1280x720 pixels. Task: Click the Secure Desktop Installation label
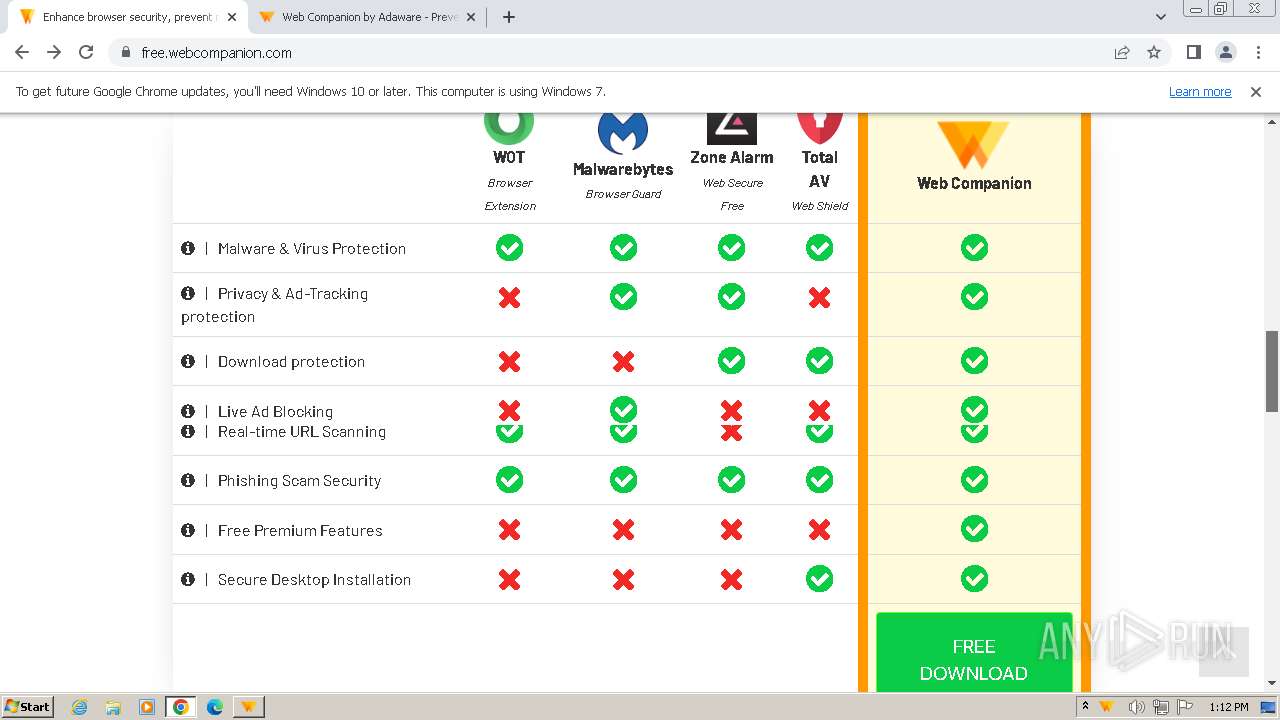[314, 579]
